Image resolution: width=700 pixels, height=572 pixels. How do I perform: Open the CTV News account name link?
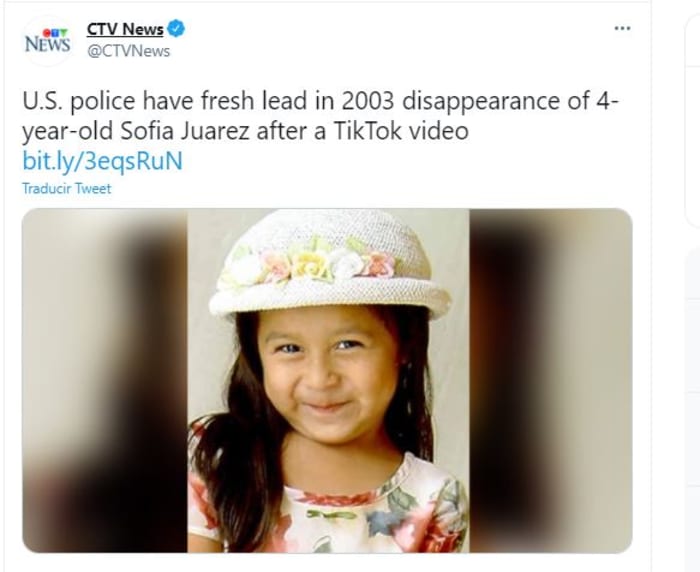(x=125, y=29)
